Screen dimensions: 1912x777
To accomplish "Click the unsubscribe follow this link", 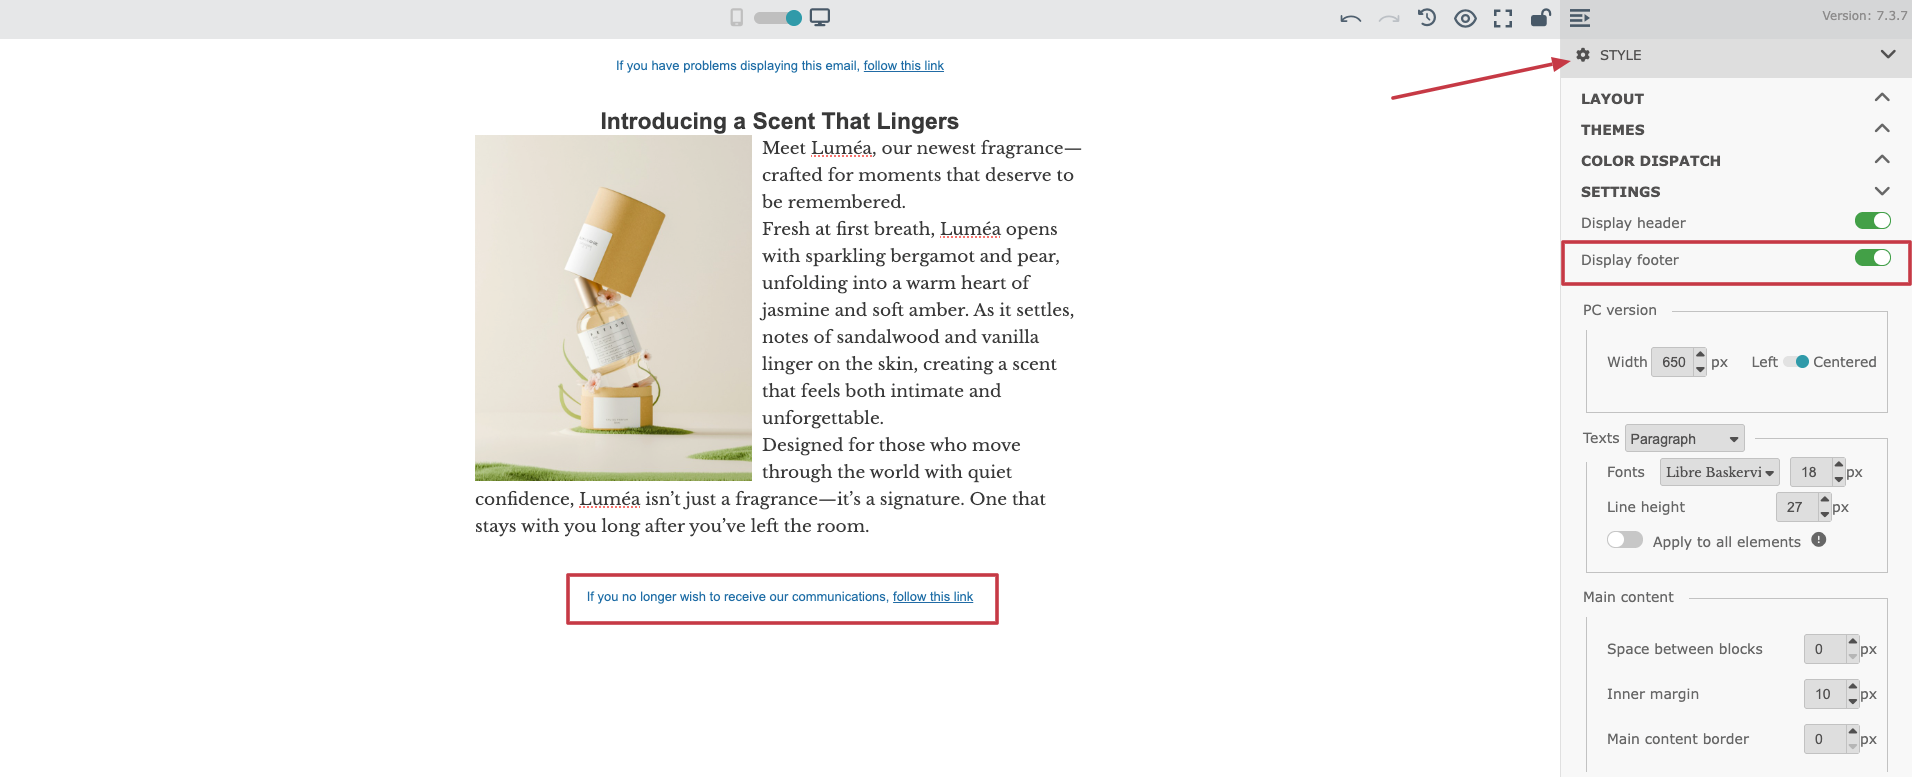I will coord(933,597).
